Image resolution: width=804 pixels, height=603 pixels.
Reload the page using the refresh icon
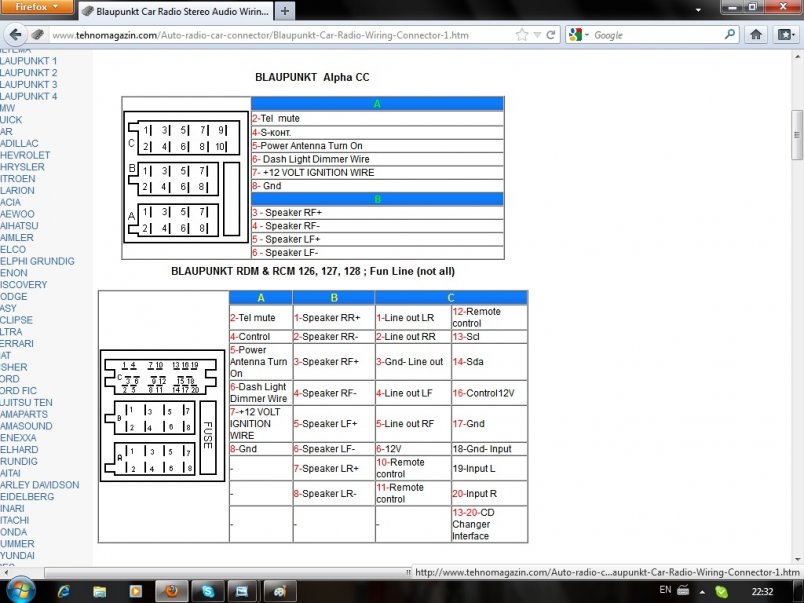551,35
